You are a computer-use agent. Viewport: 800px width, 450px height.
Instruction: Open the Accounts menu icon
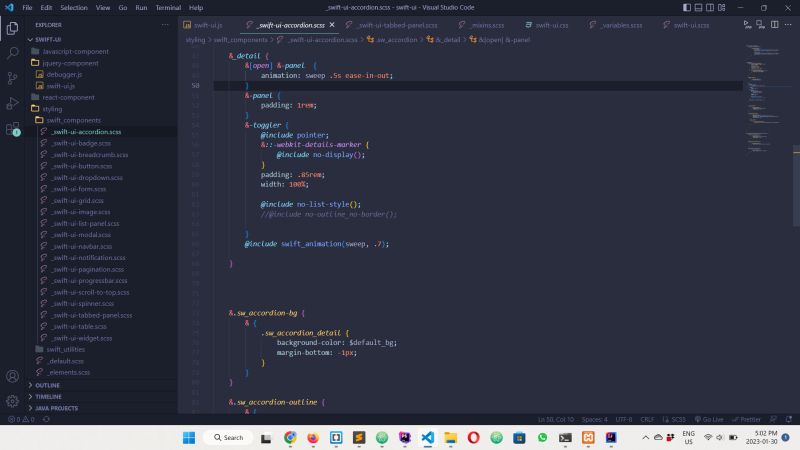coord(12,377)
